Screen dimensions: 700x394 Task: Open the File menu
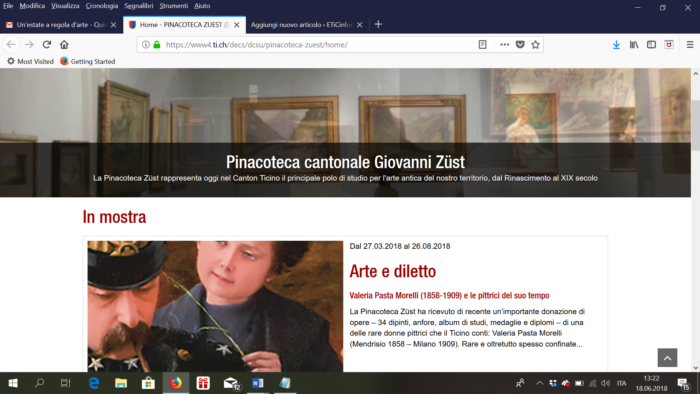point(8,6)
